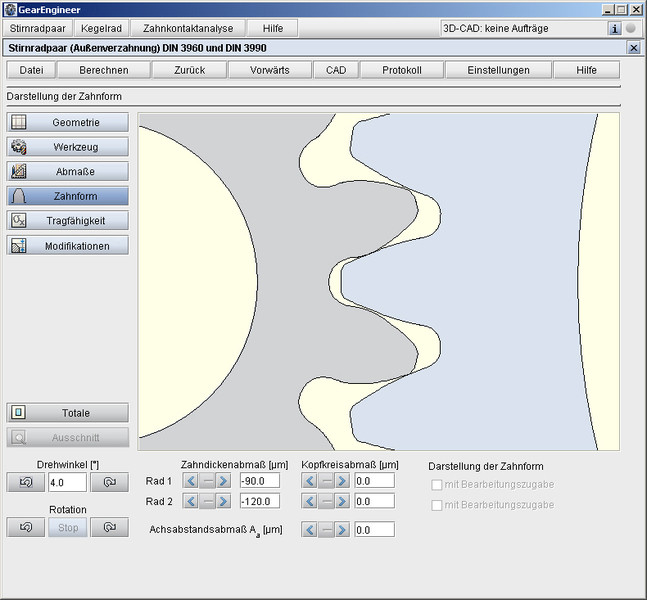Decrease Rad 1 Kopfkreisabmaß value

coord(309,481)
